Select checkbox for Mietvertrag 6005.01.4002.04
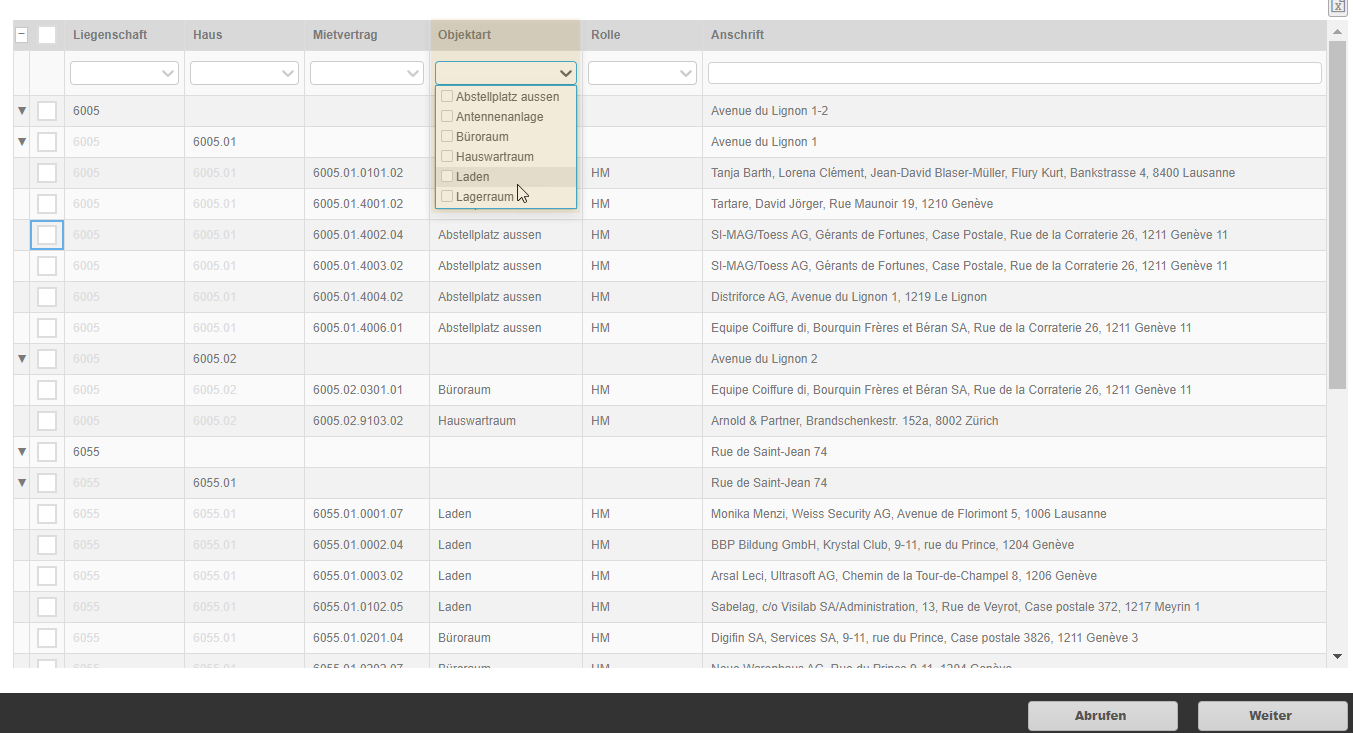This screenshot has height=733, width=1353. pyautogui.click(x=47, y=235)
